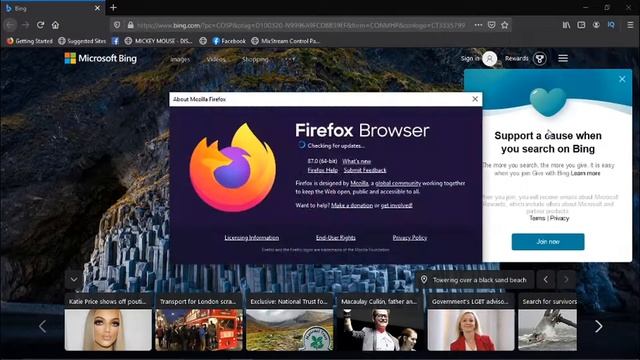Click the address bar URL field
Screen dimensions: 640x360
click(x=301, y=25)
